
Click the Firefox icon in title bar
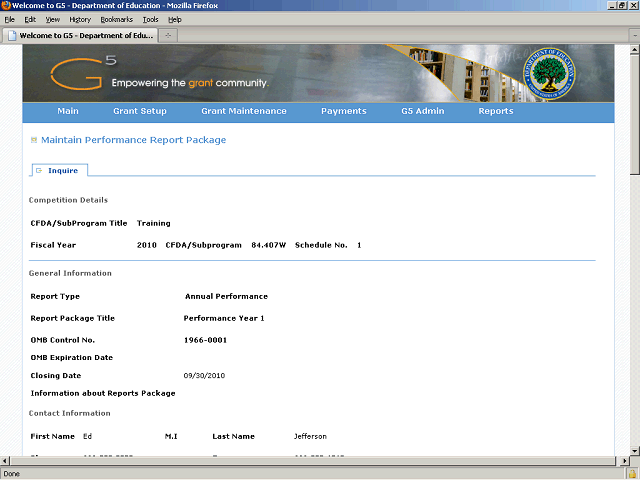6,5
